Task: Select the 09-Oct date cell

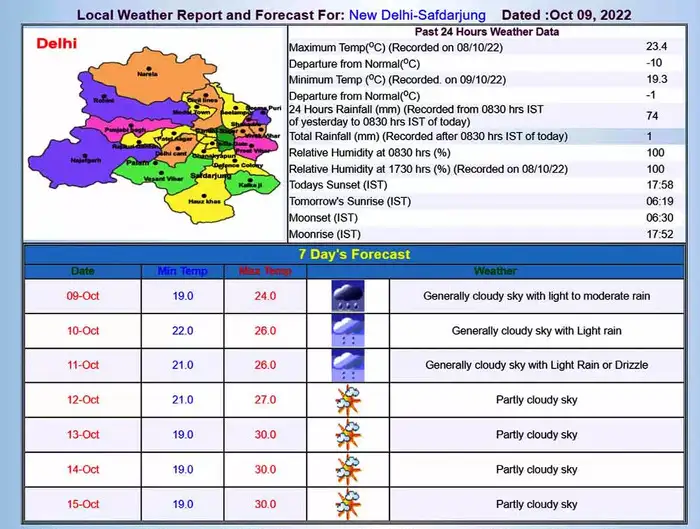Action: coord(83,296)
